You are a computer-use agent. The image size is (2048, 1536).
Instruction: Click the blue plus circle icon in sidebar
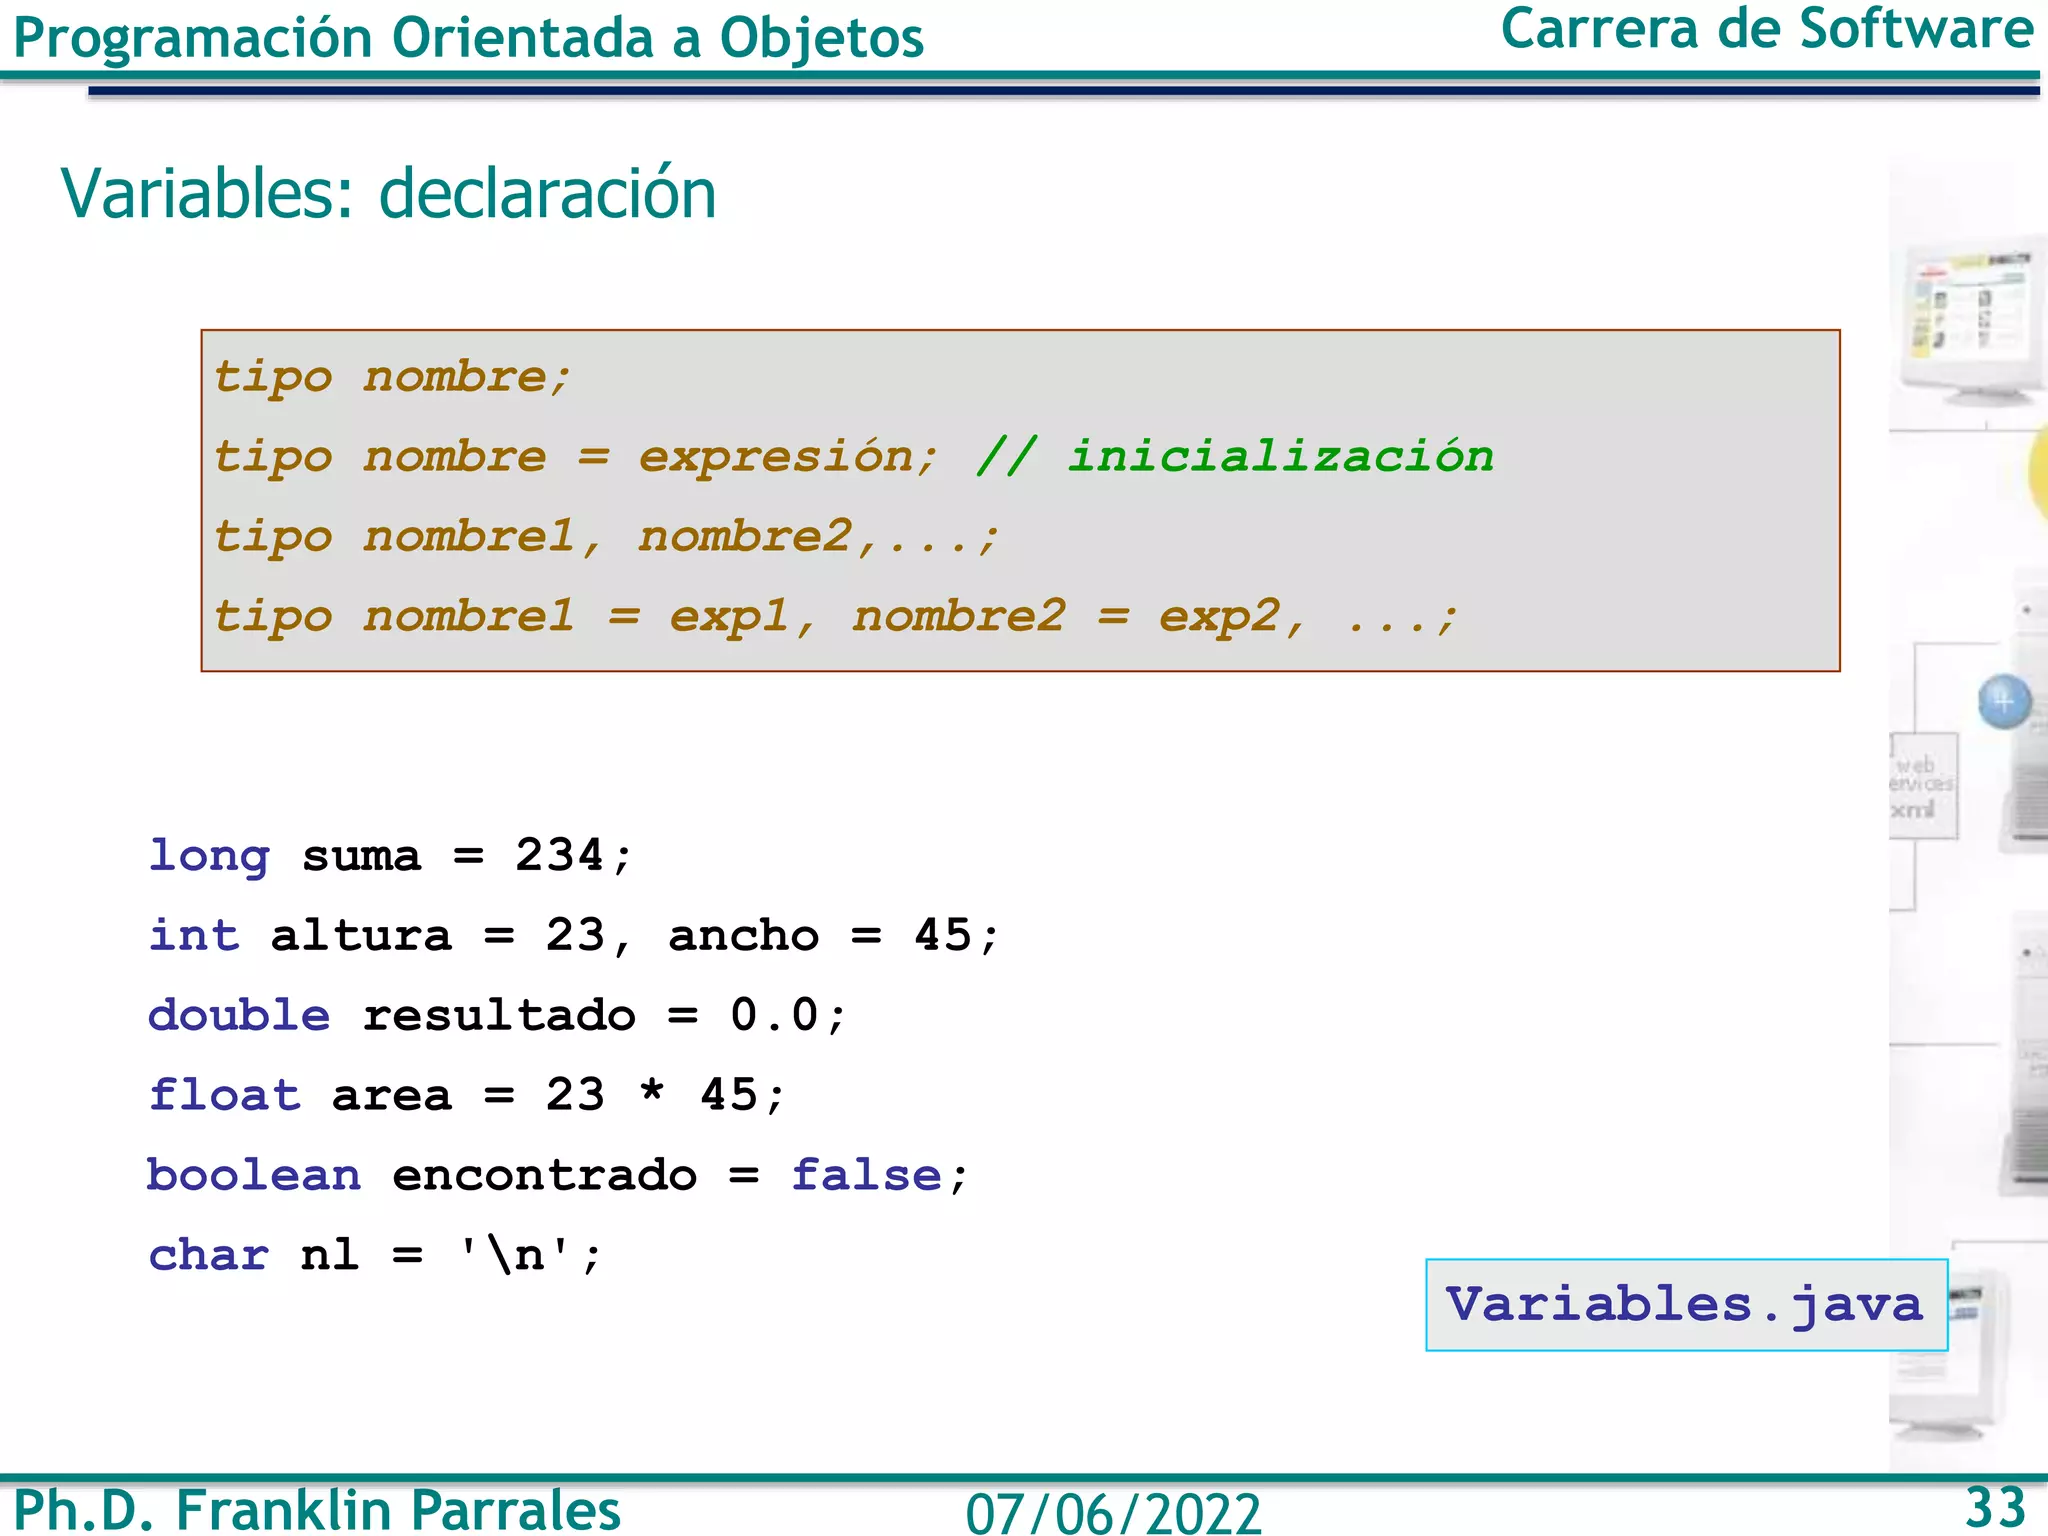coord(2004,701)
